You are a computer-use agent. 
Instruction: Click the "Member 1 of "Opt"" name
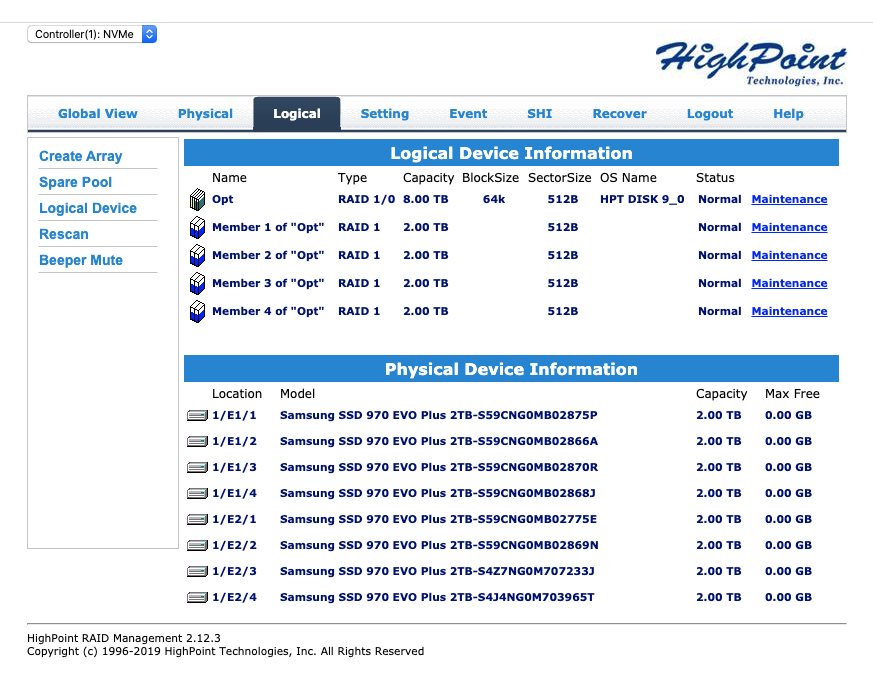pos(268,227)
